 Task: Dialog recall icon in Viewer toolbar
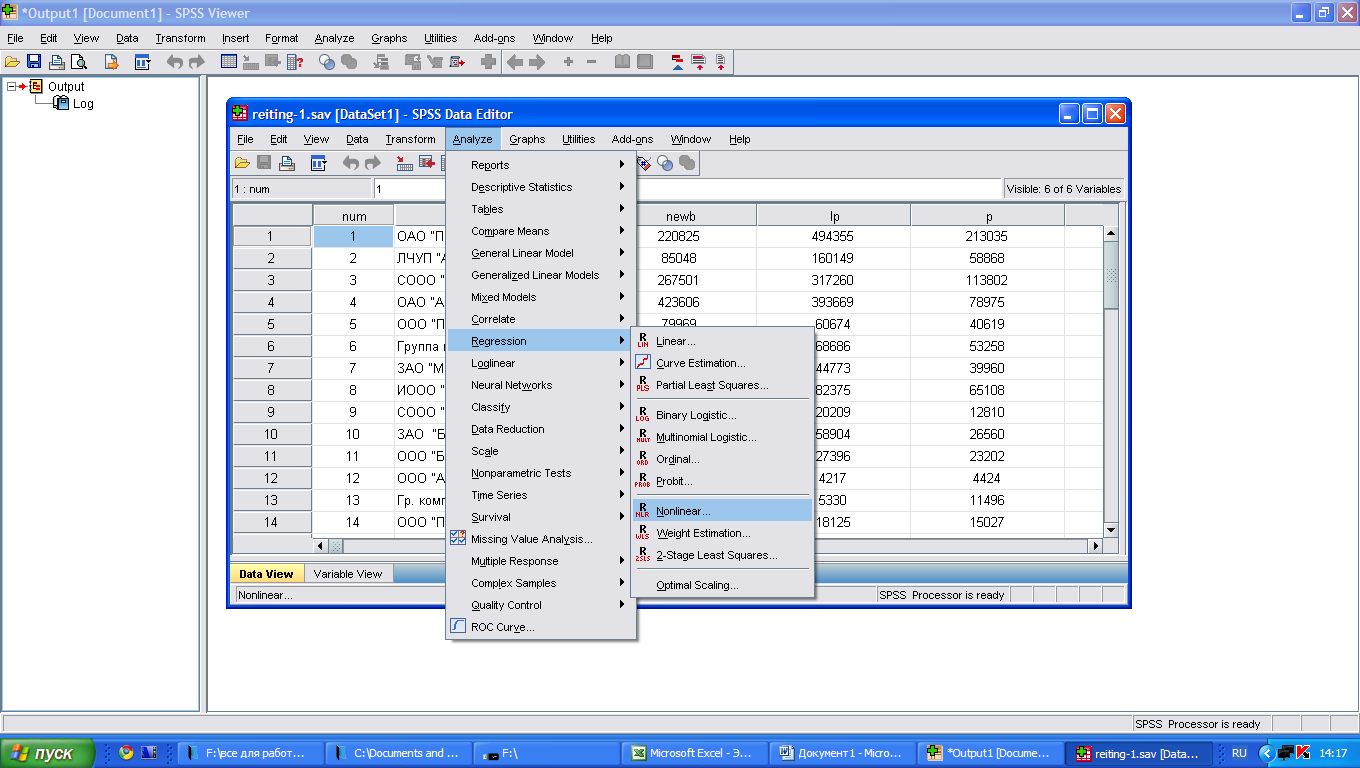(x=143, y=62)
